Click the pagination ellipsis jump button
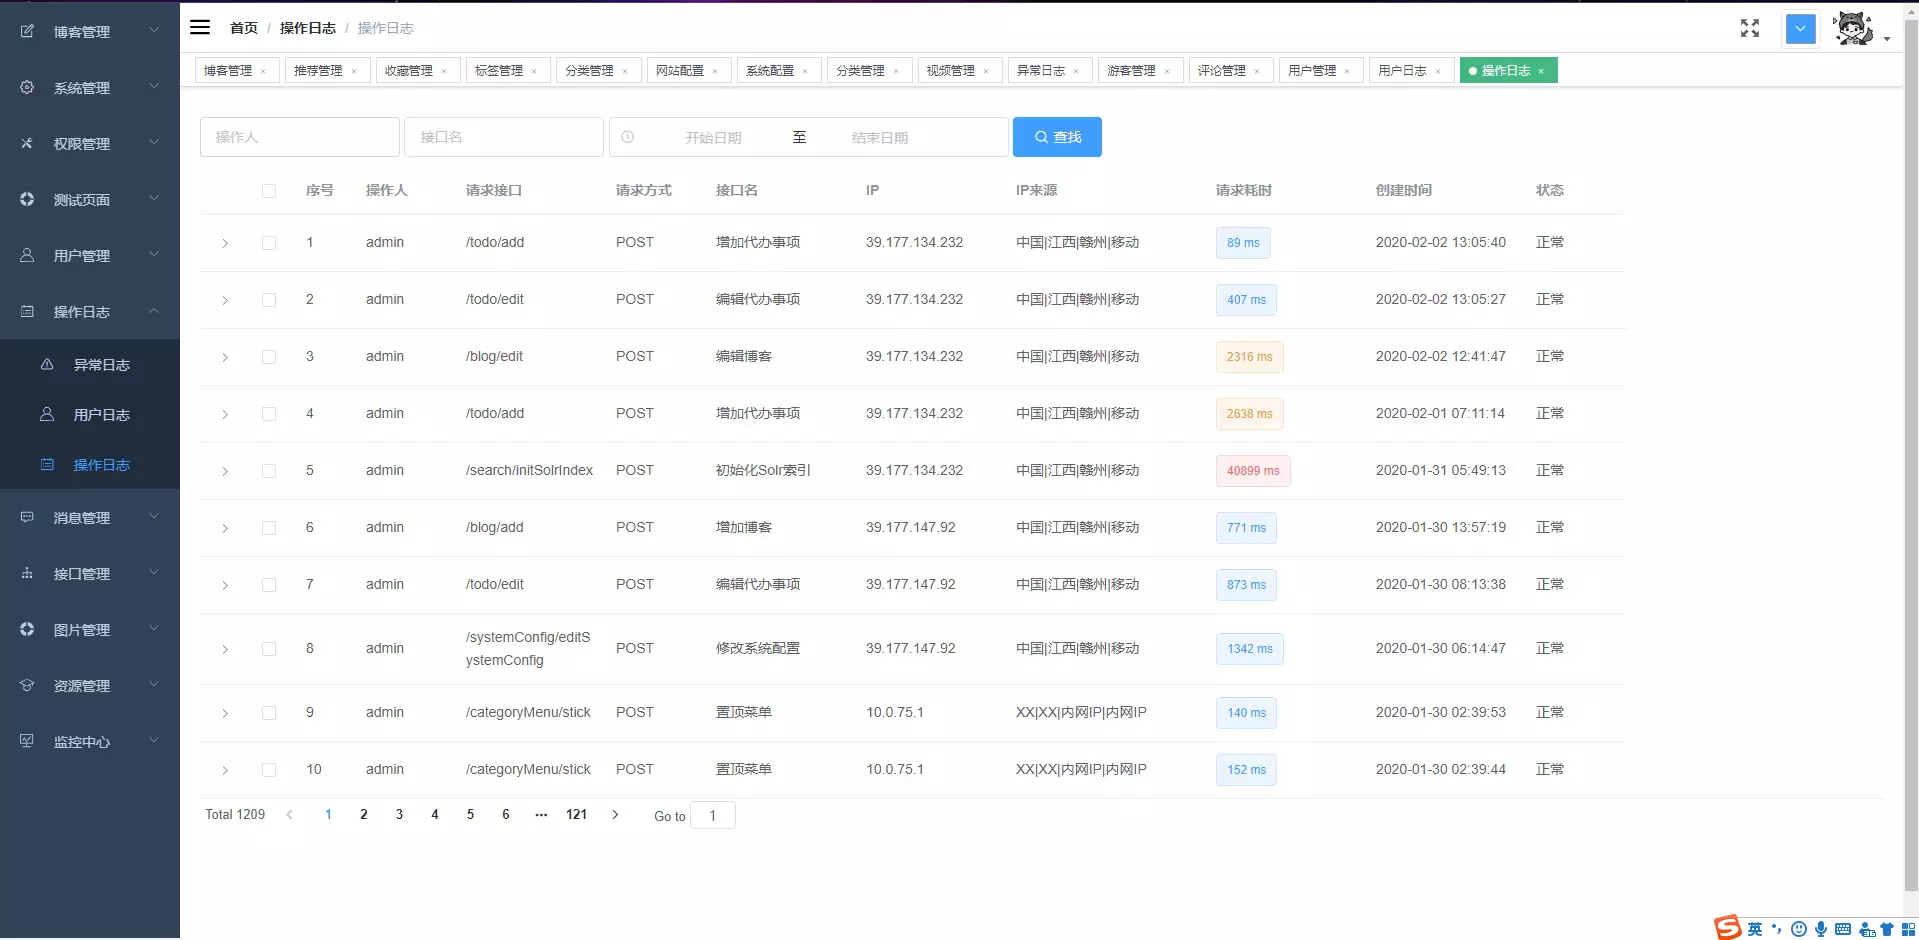This screenshot has width=1919, height=940. tap(541, 815)
